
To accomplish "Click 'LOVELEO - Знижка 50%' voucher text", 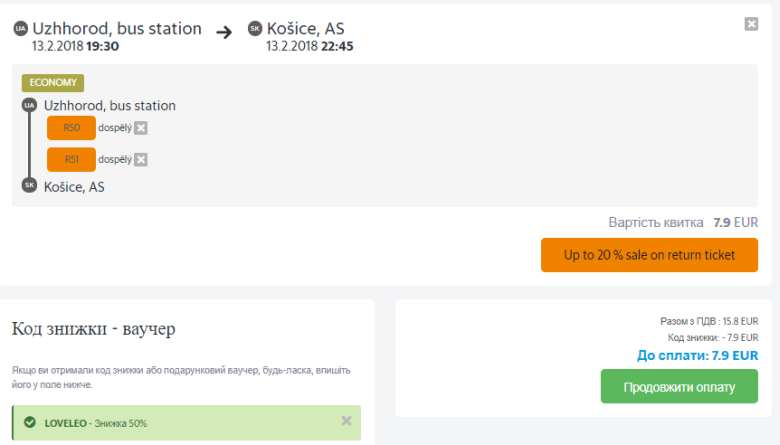I will [x=95, y=423].
